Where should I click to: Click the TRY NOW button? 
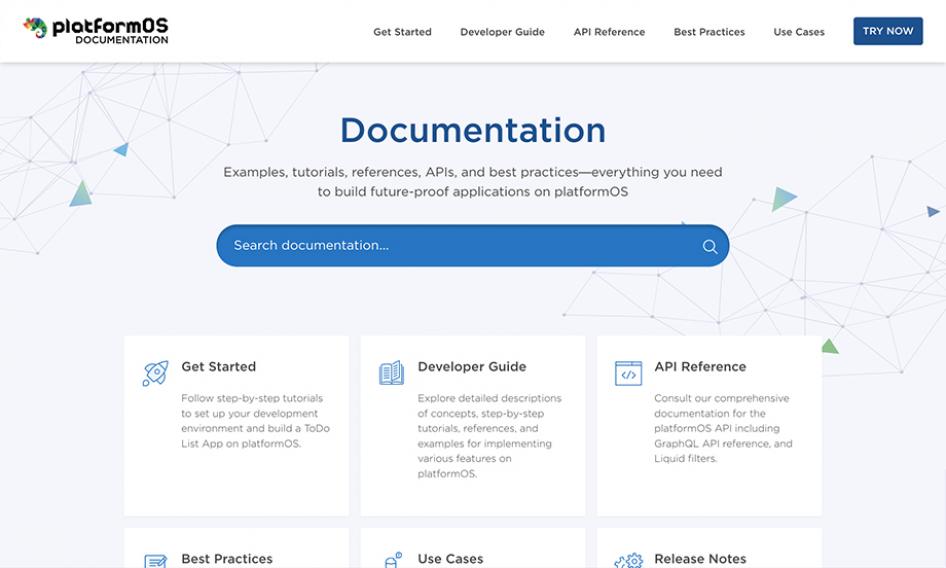[x=888, y=31]
